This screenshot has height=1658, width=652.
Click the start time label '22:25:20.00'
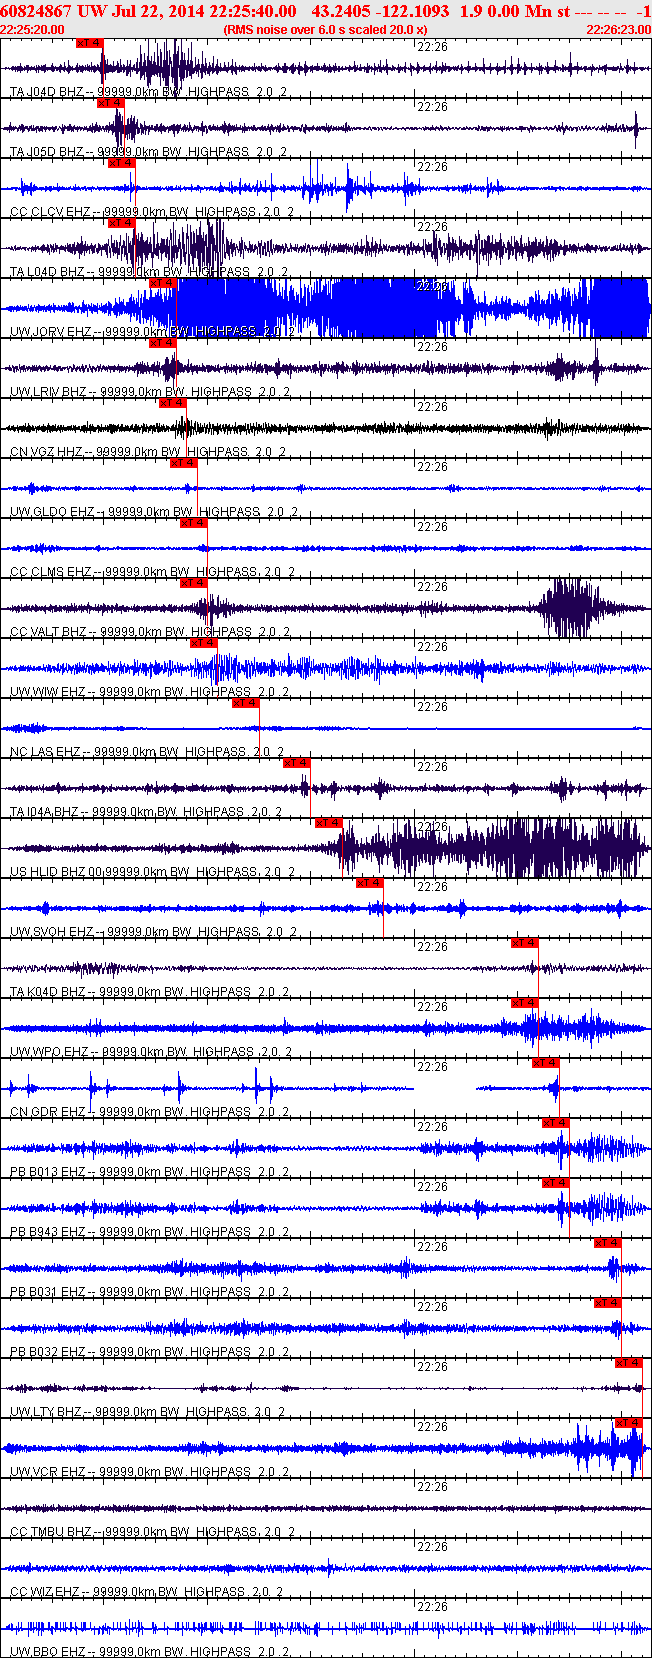pos(33,31)
